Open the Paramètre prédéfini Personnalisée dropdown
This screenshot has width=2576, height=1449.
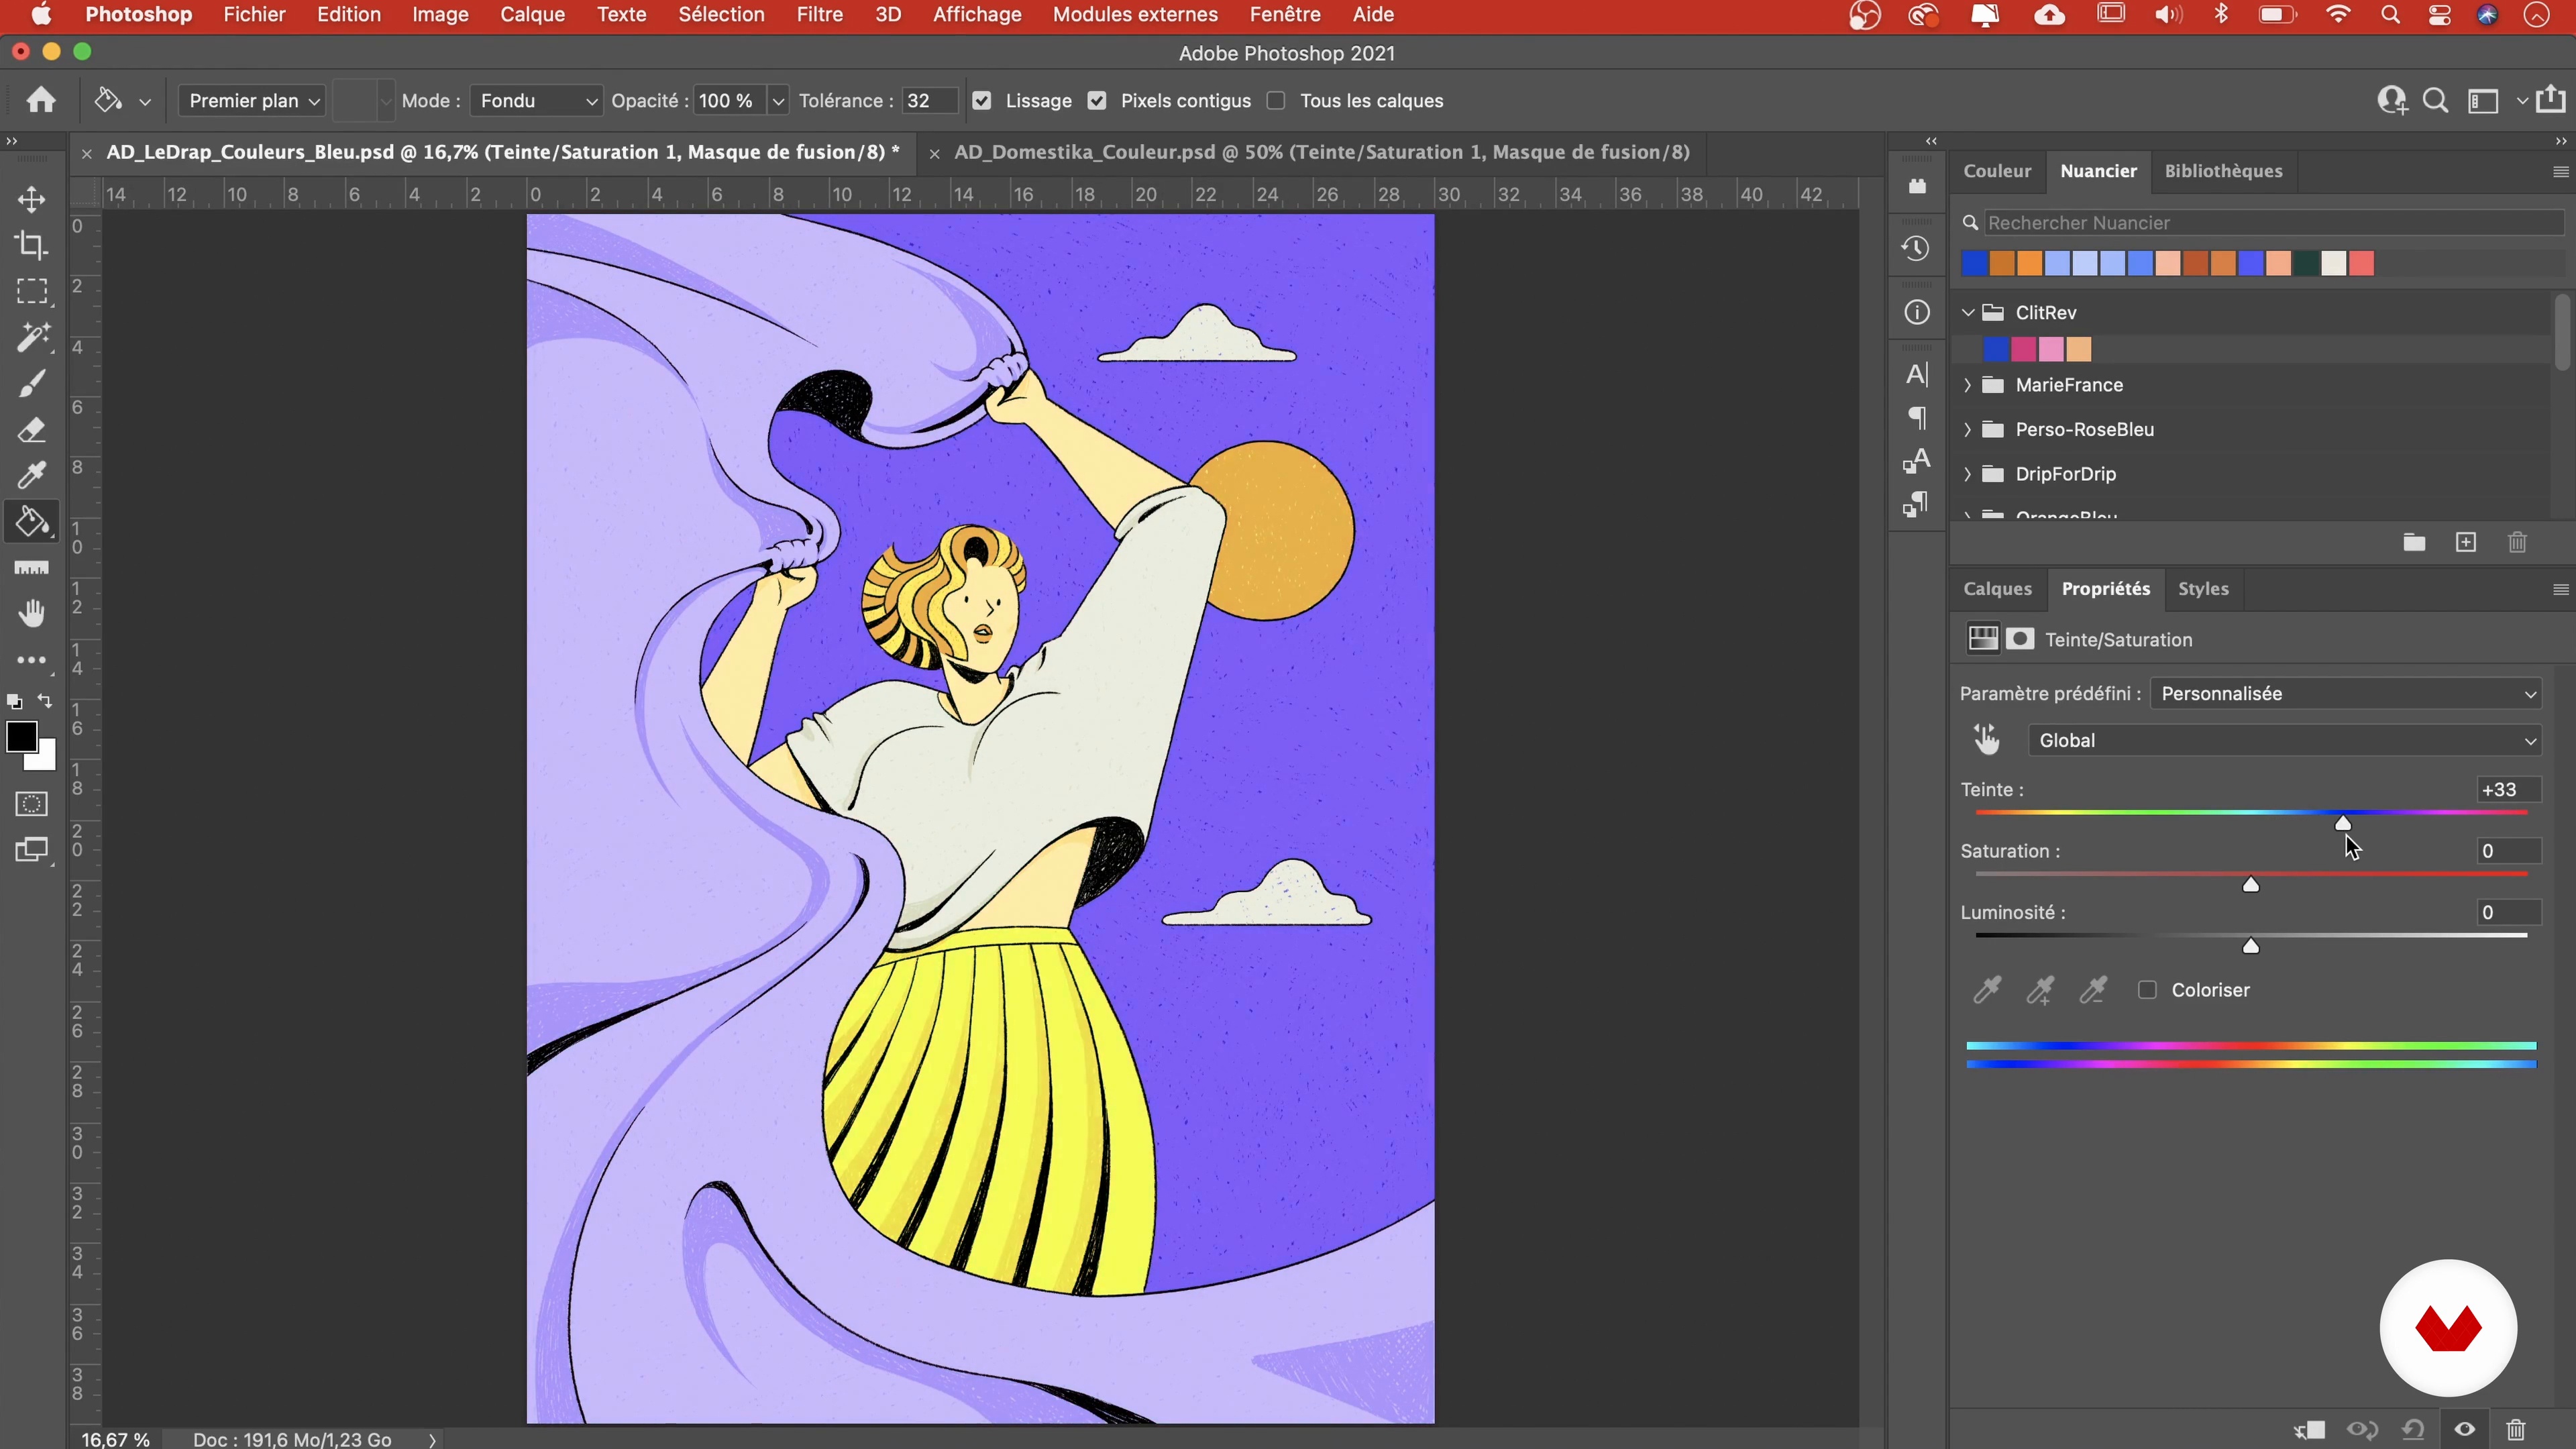(2346, 693)
